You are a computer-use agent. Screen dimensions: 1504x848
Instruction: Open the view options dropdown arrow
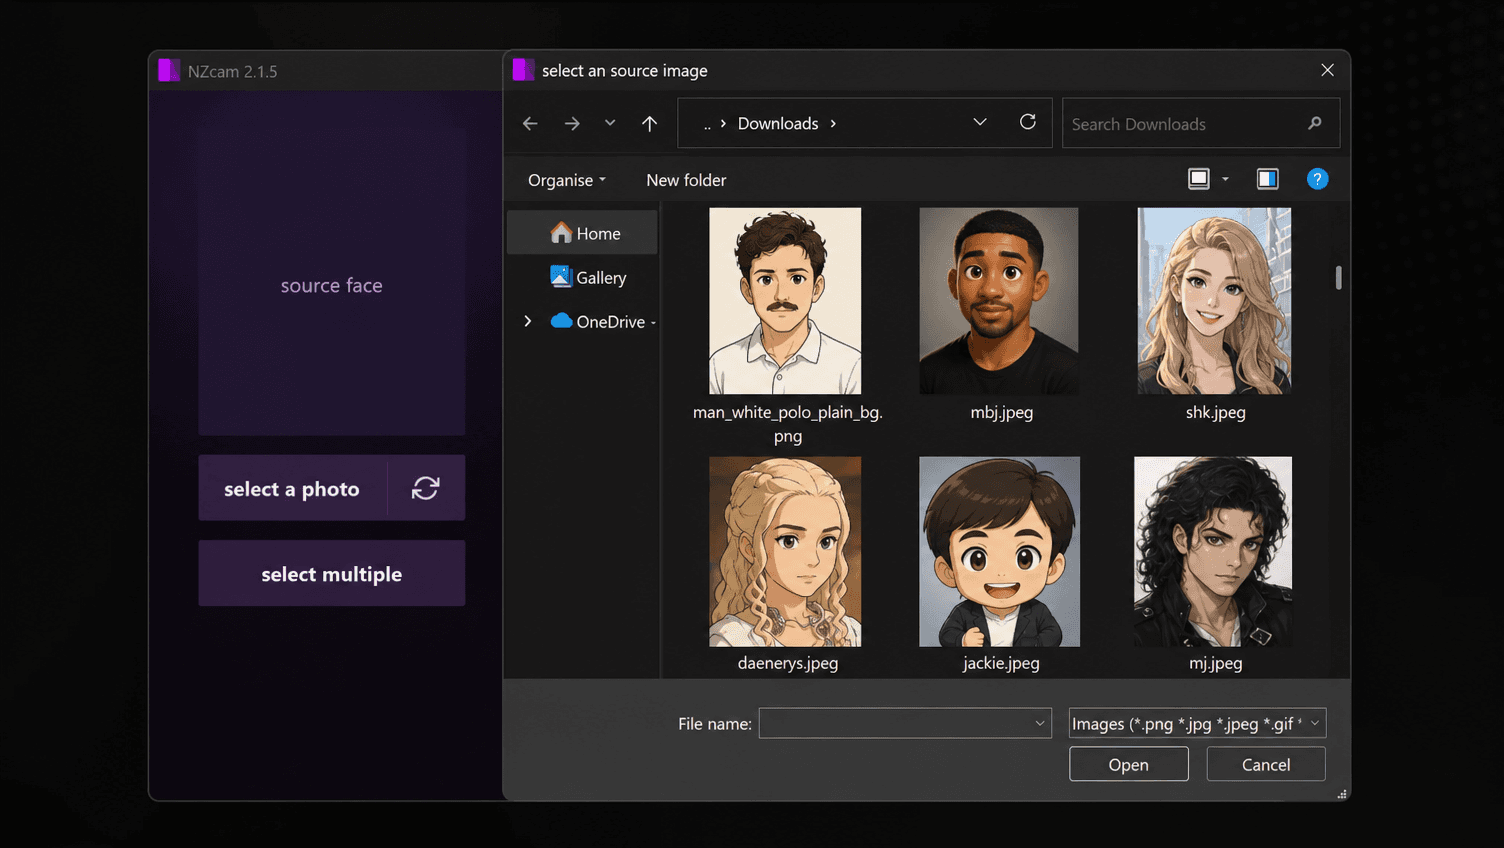(x=1226, y=179)
